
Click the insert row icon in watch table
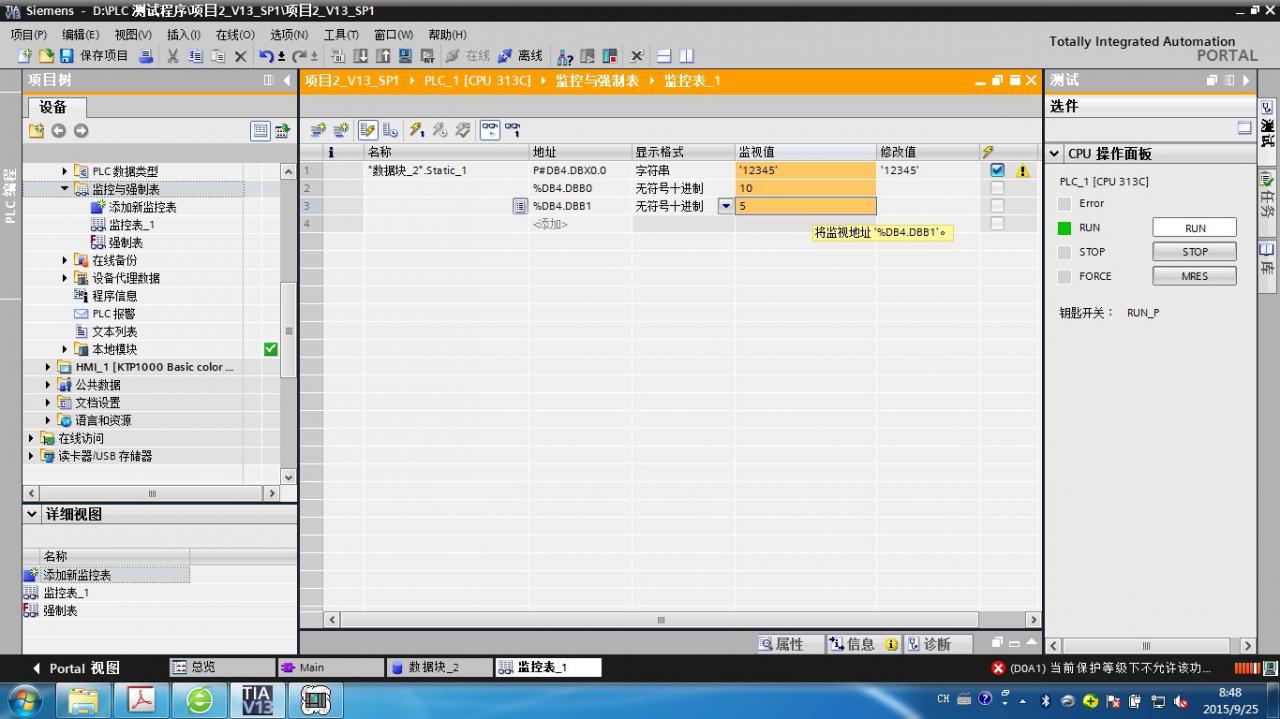pos(318,130)
